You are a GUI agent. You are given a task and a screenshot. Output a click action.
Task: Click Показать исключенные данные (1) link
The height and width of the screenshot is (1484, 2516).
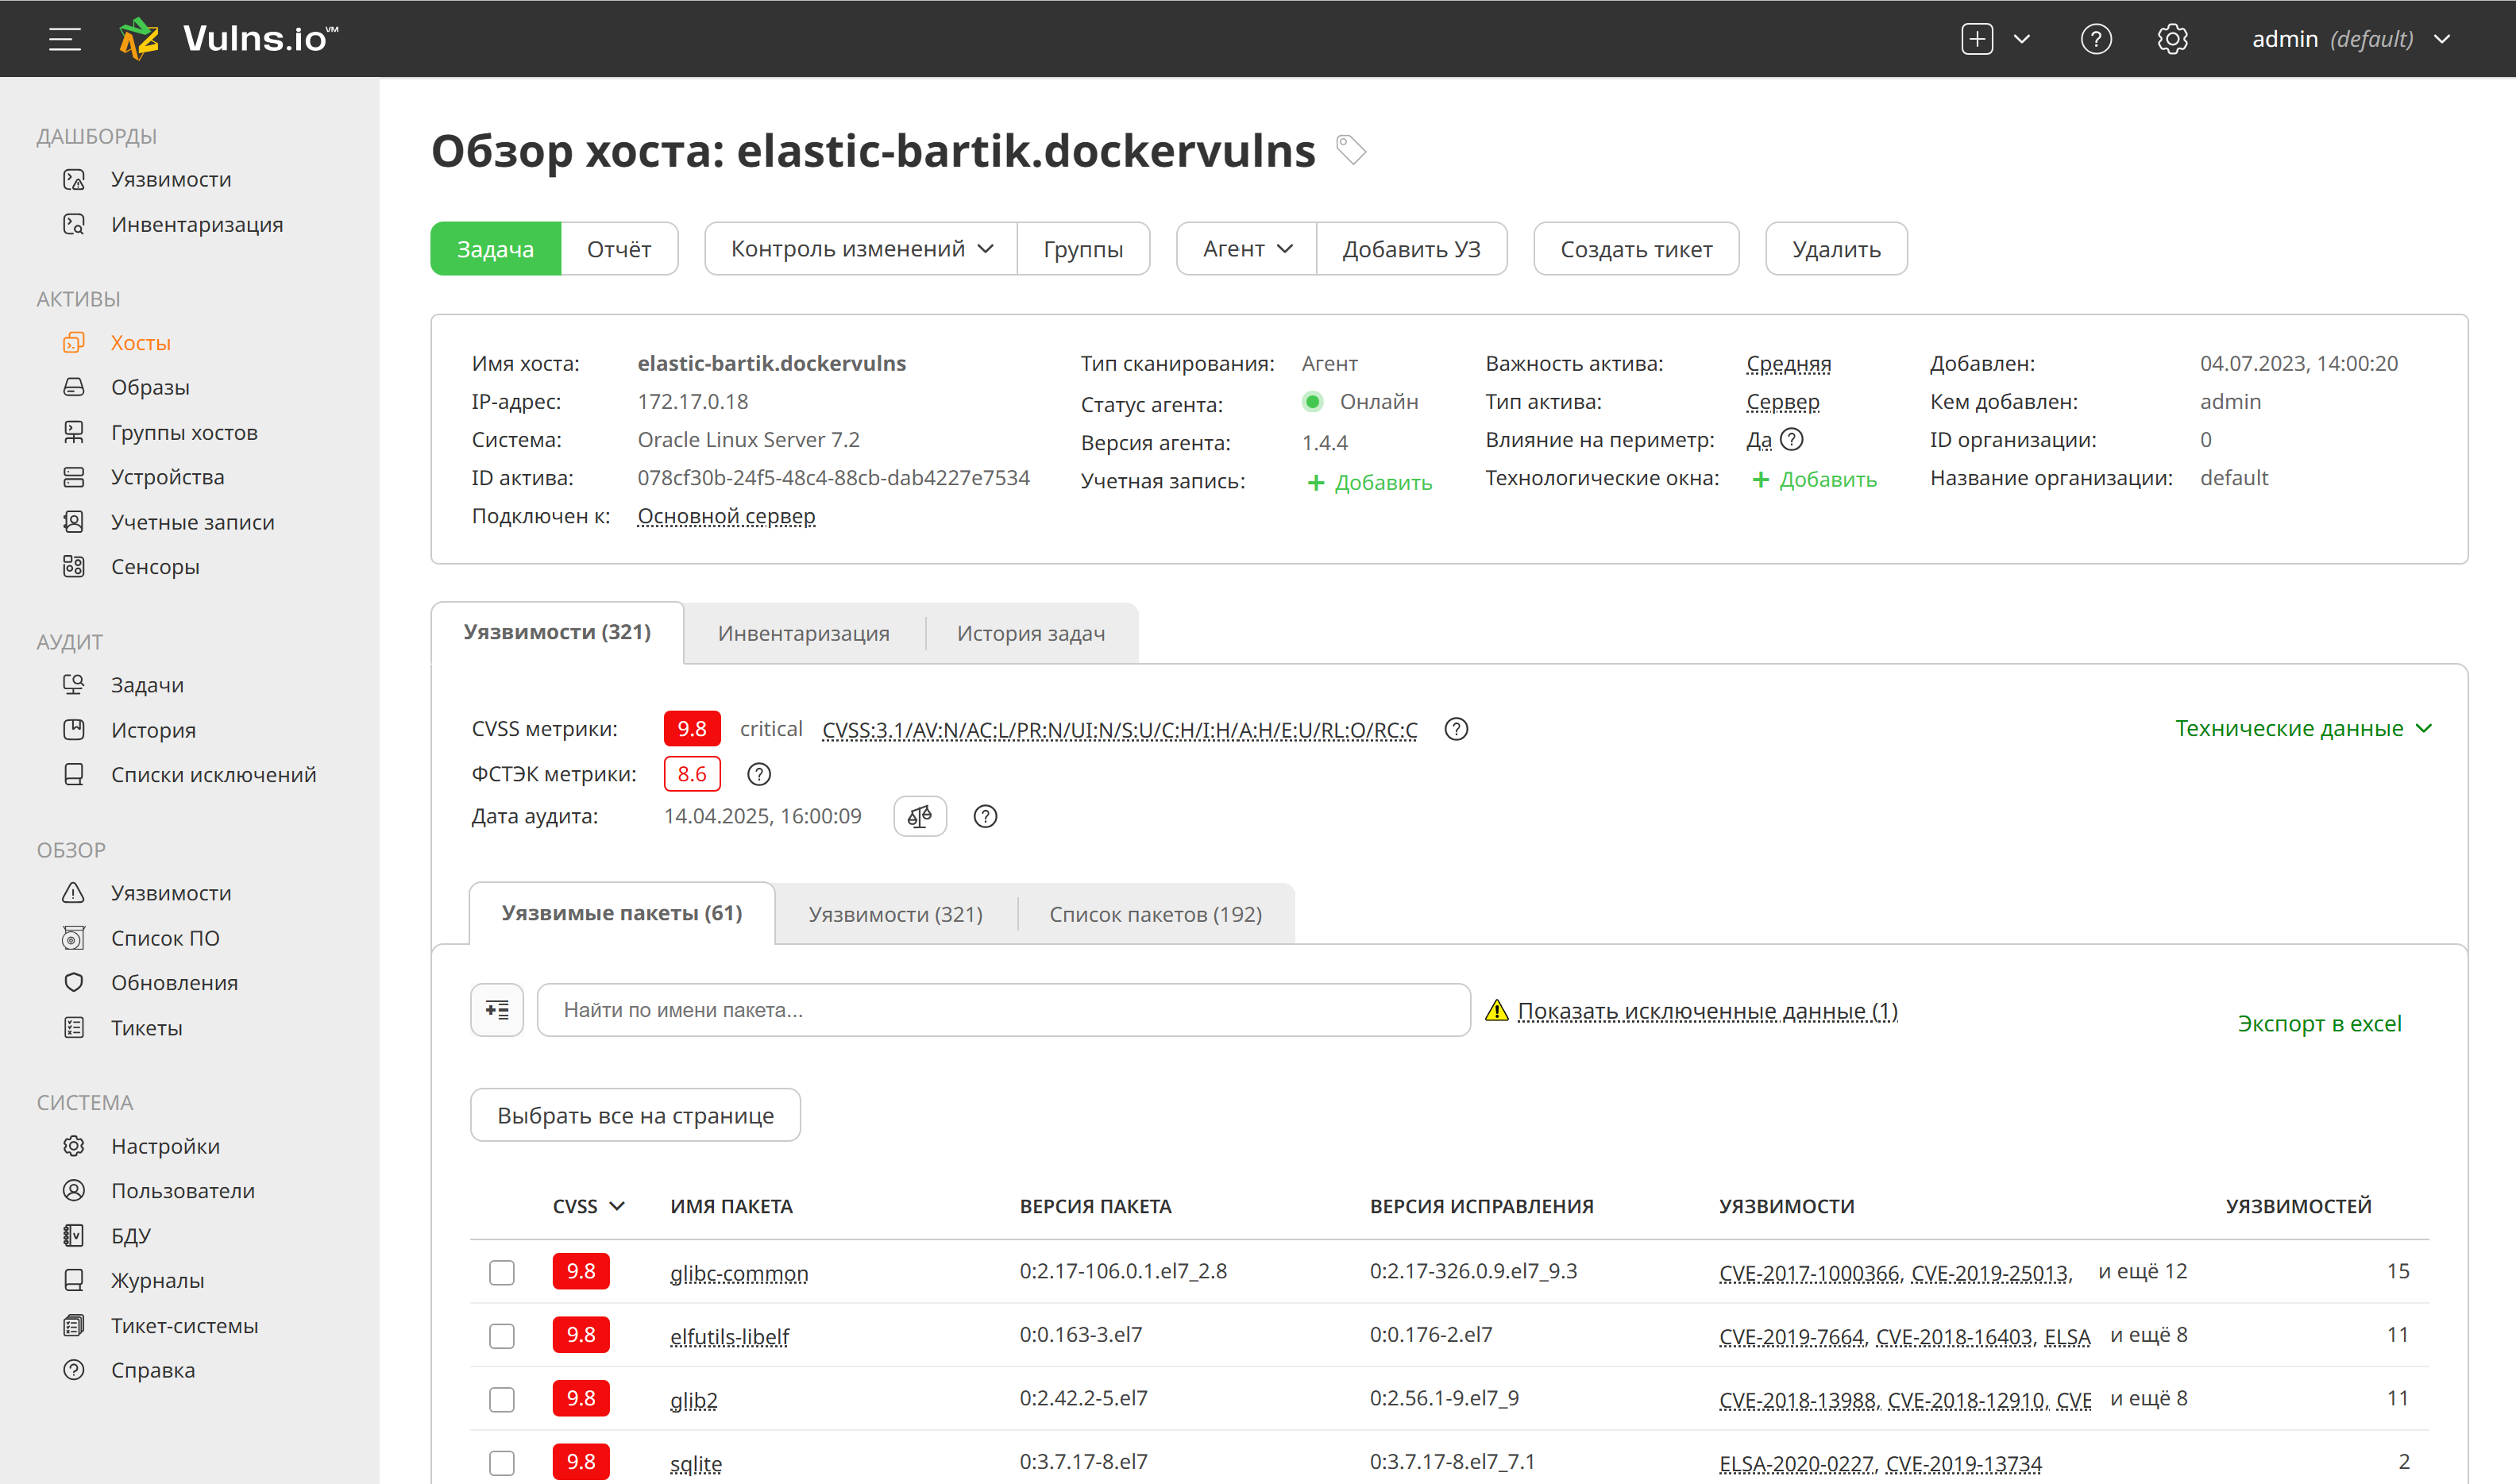point(1707,1010)
